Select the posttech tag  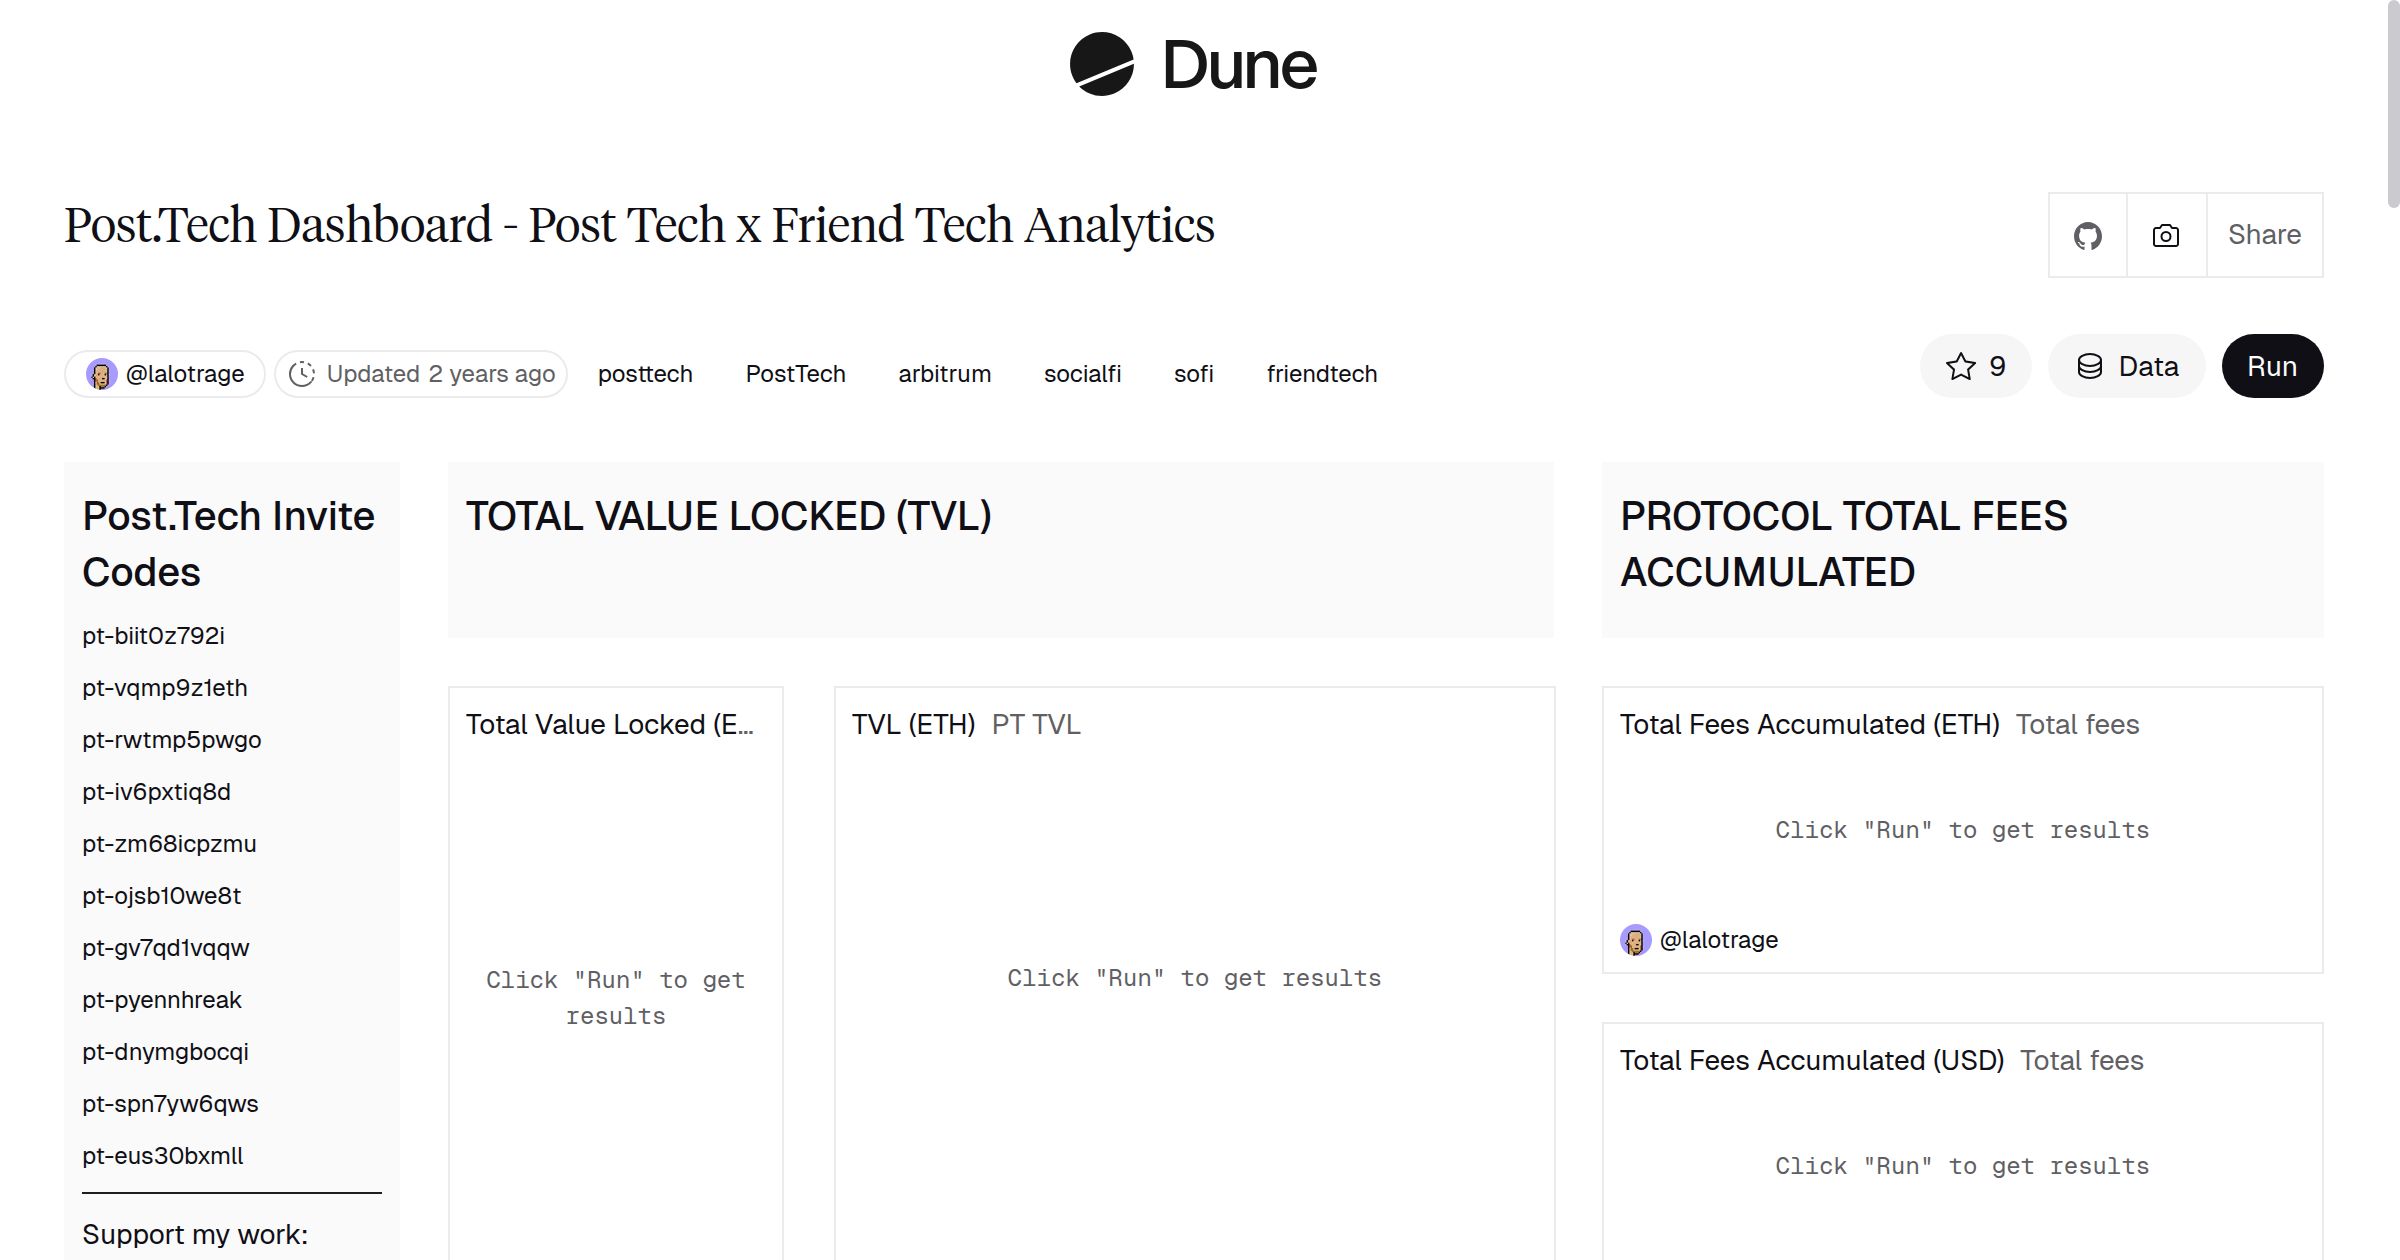(645, 373)
